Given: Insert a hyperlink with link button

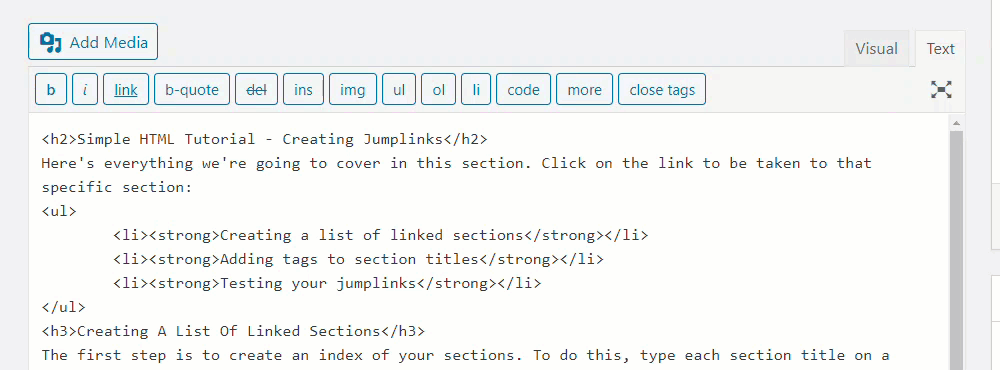Looking at the screenshot, I should point(126,89).
